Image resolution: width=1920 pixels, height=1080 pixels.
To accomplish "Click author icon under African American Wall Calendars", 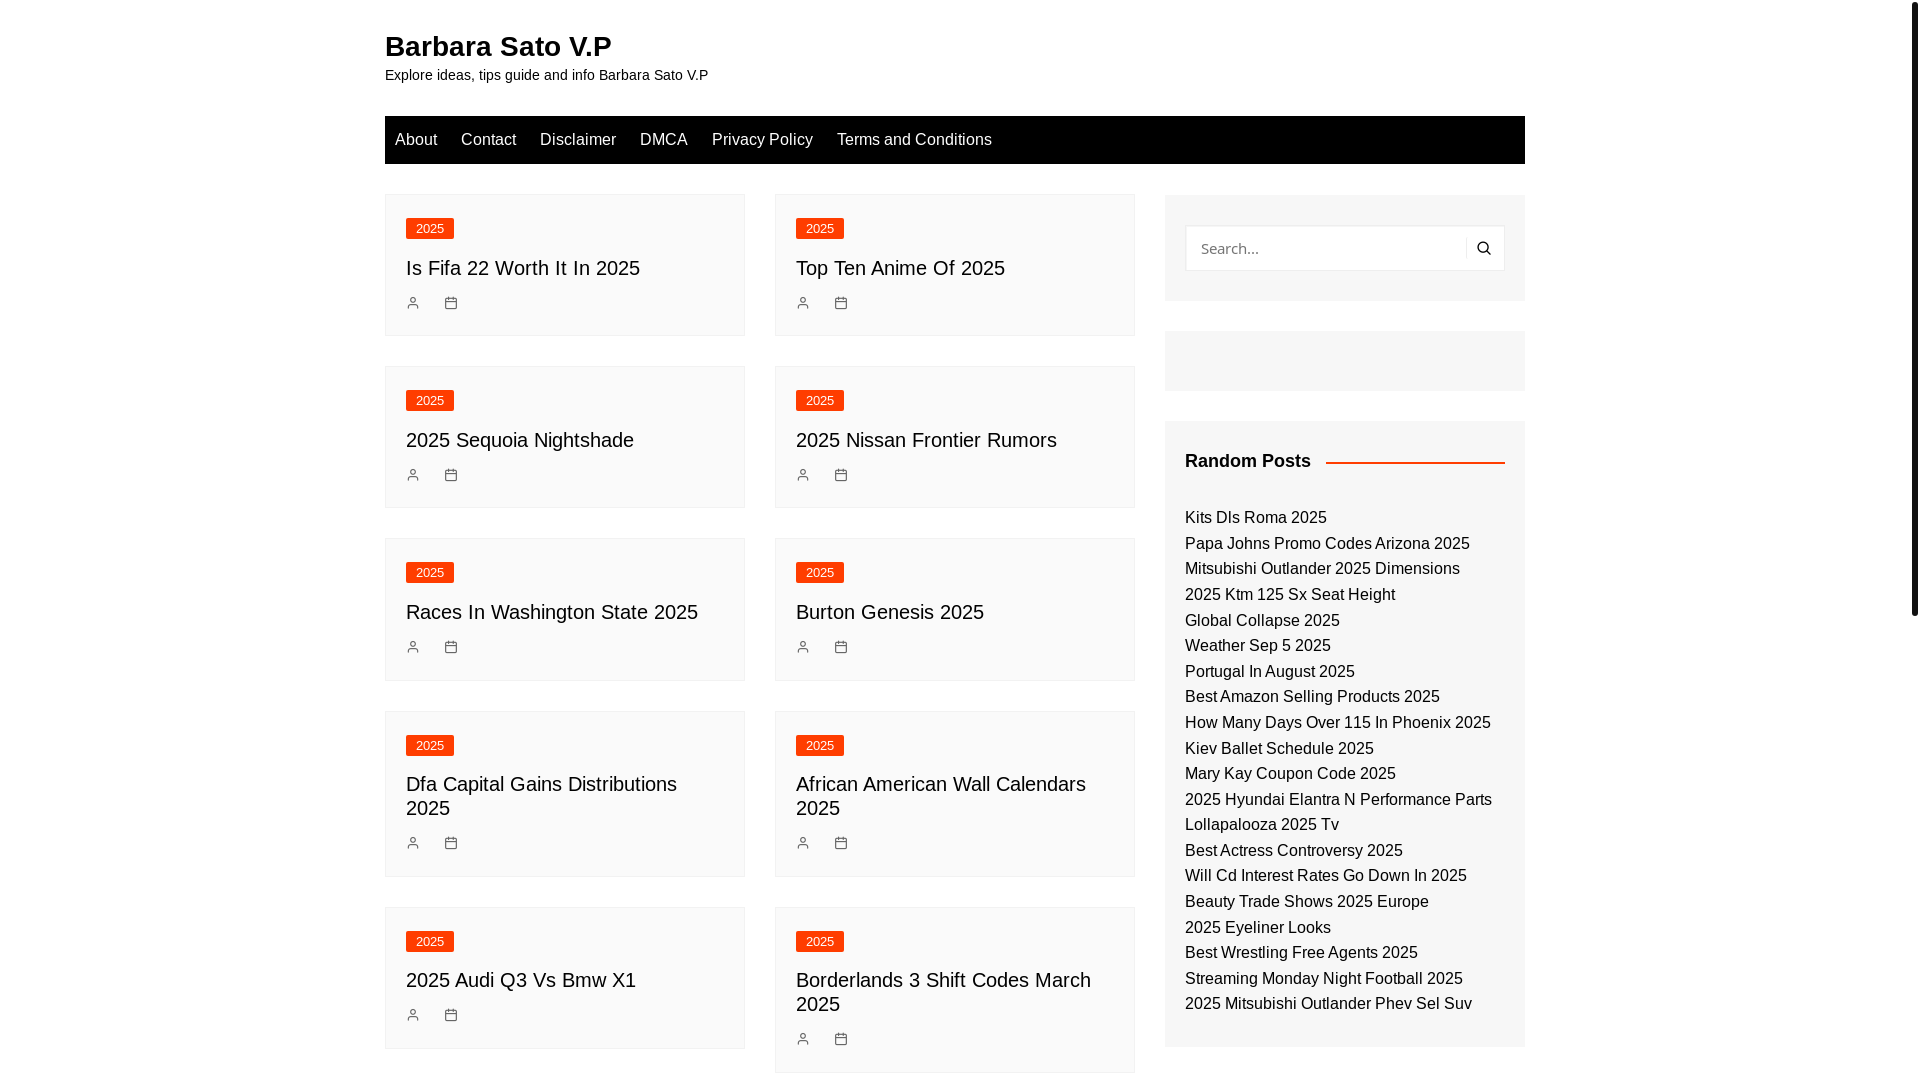I will coord(803,843).
